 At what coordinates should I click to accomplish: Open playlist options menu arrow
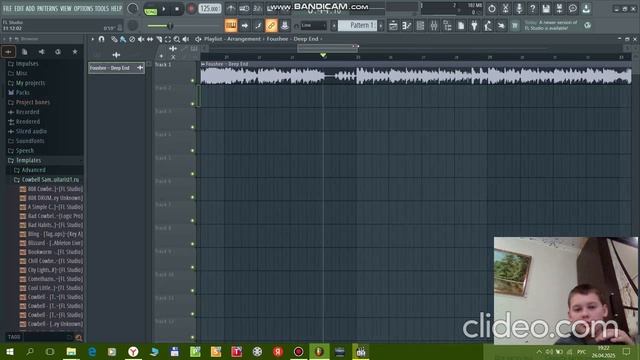pyautogui.click(x=93, y=39)
